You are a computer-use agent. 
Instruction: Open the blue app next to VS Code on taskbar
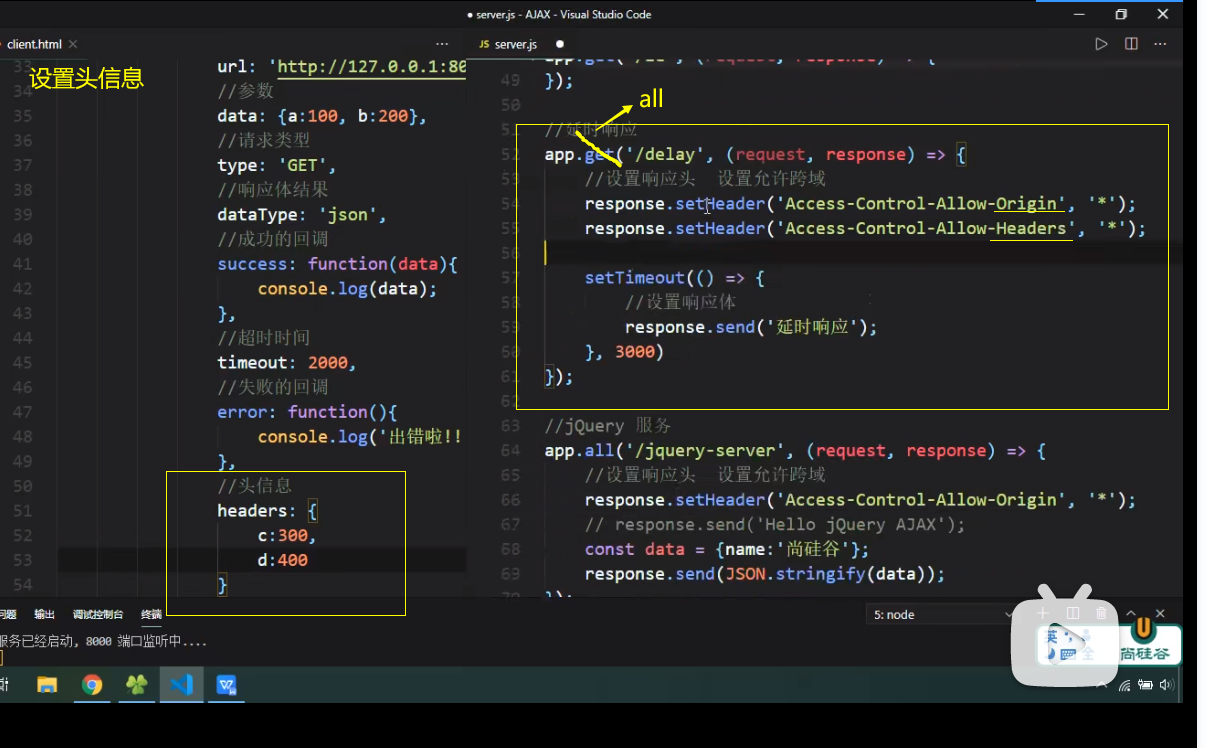(227, 685)
